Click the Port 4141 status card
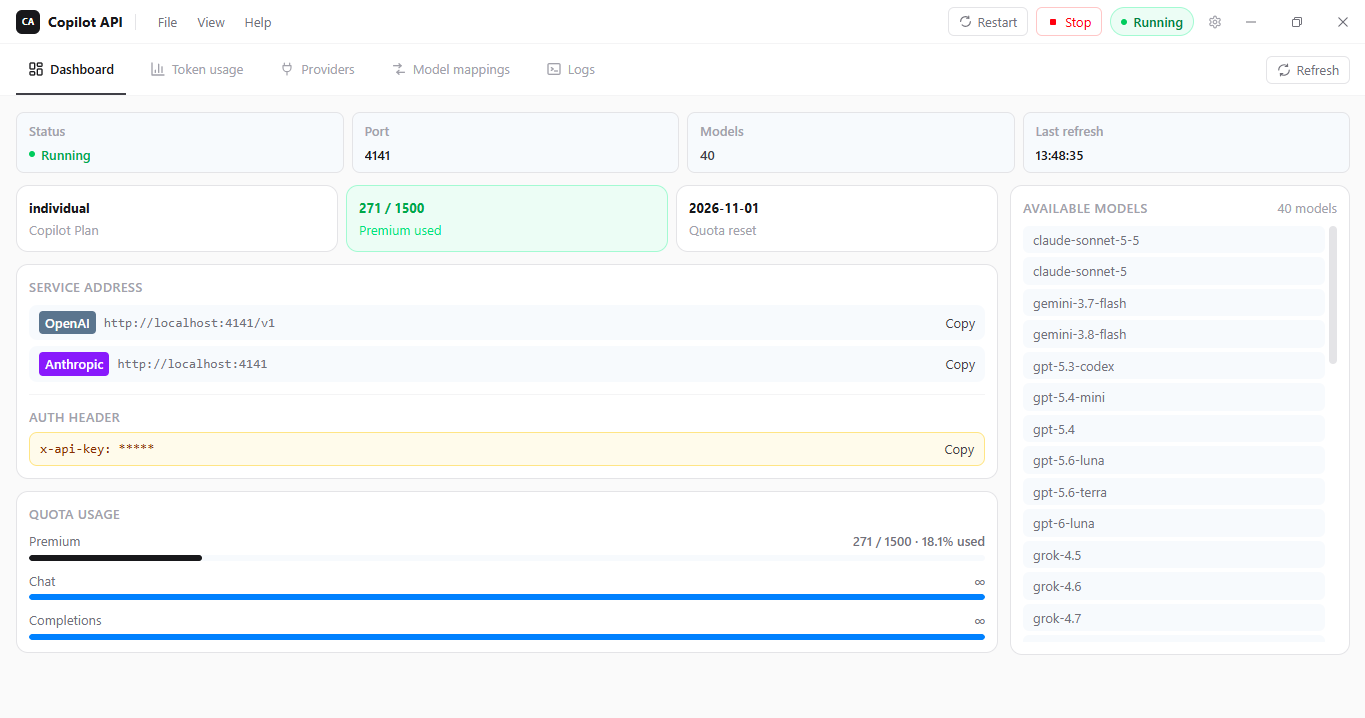1365x718 pixels. coord(515,143)
